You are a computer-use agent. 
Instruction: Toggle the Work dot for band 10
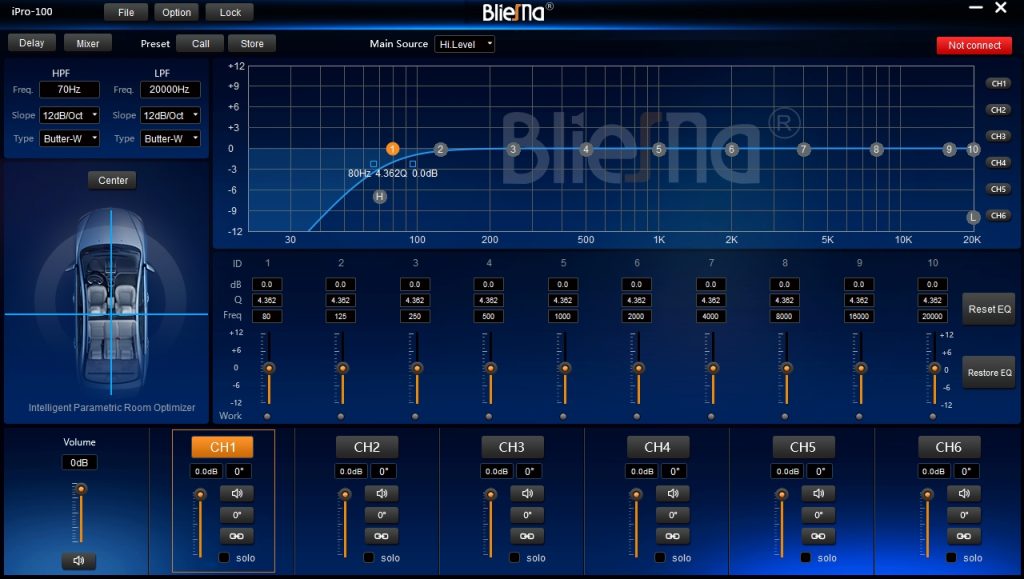[933, 416]
